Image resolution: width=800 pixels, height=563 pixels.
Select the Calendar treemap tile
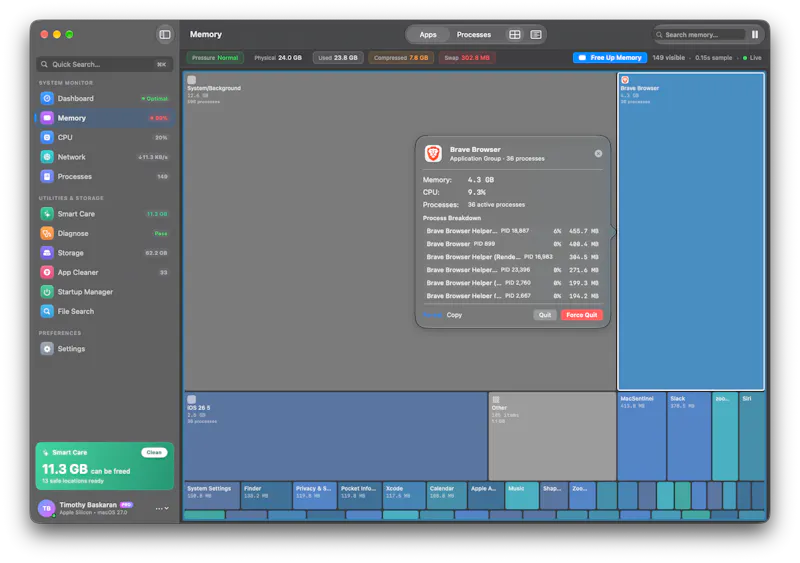pos(447,495)
